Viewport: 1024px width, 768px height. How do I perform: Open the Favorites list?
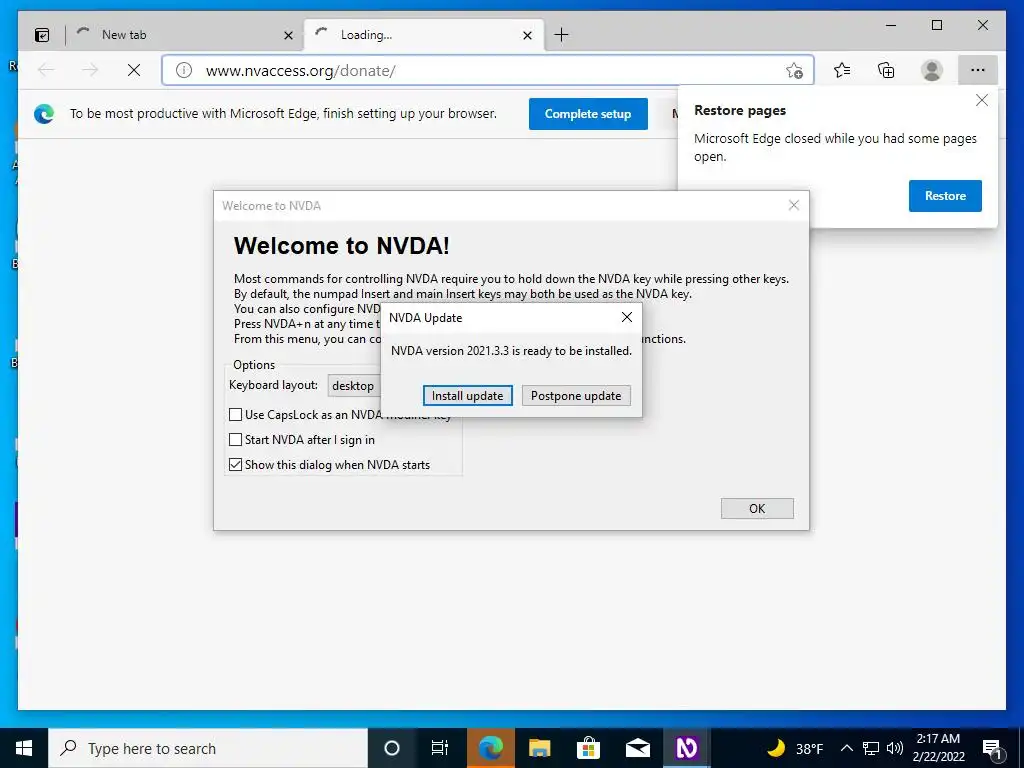click(x=842, y=70)
